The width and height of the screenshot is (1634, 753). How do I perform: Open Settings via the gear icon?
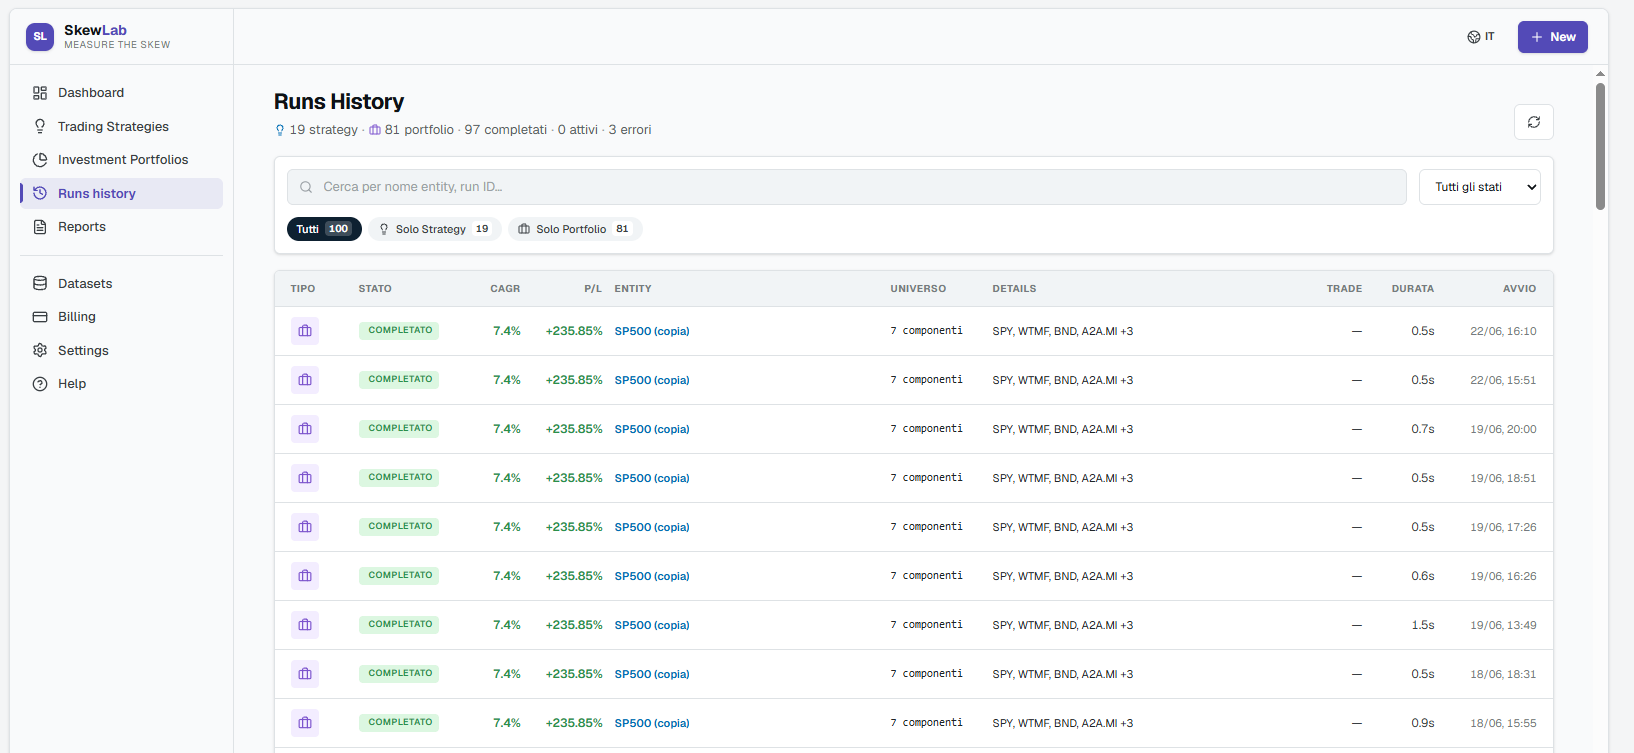click(x=40, y=351)
